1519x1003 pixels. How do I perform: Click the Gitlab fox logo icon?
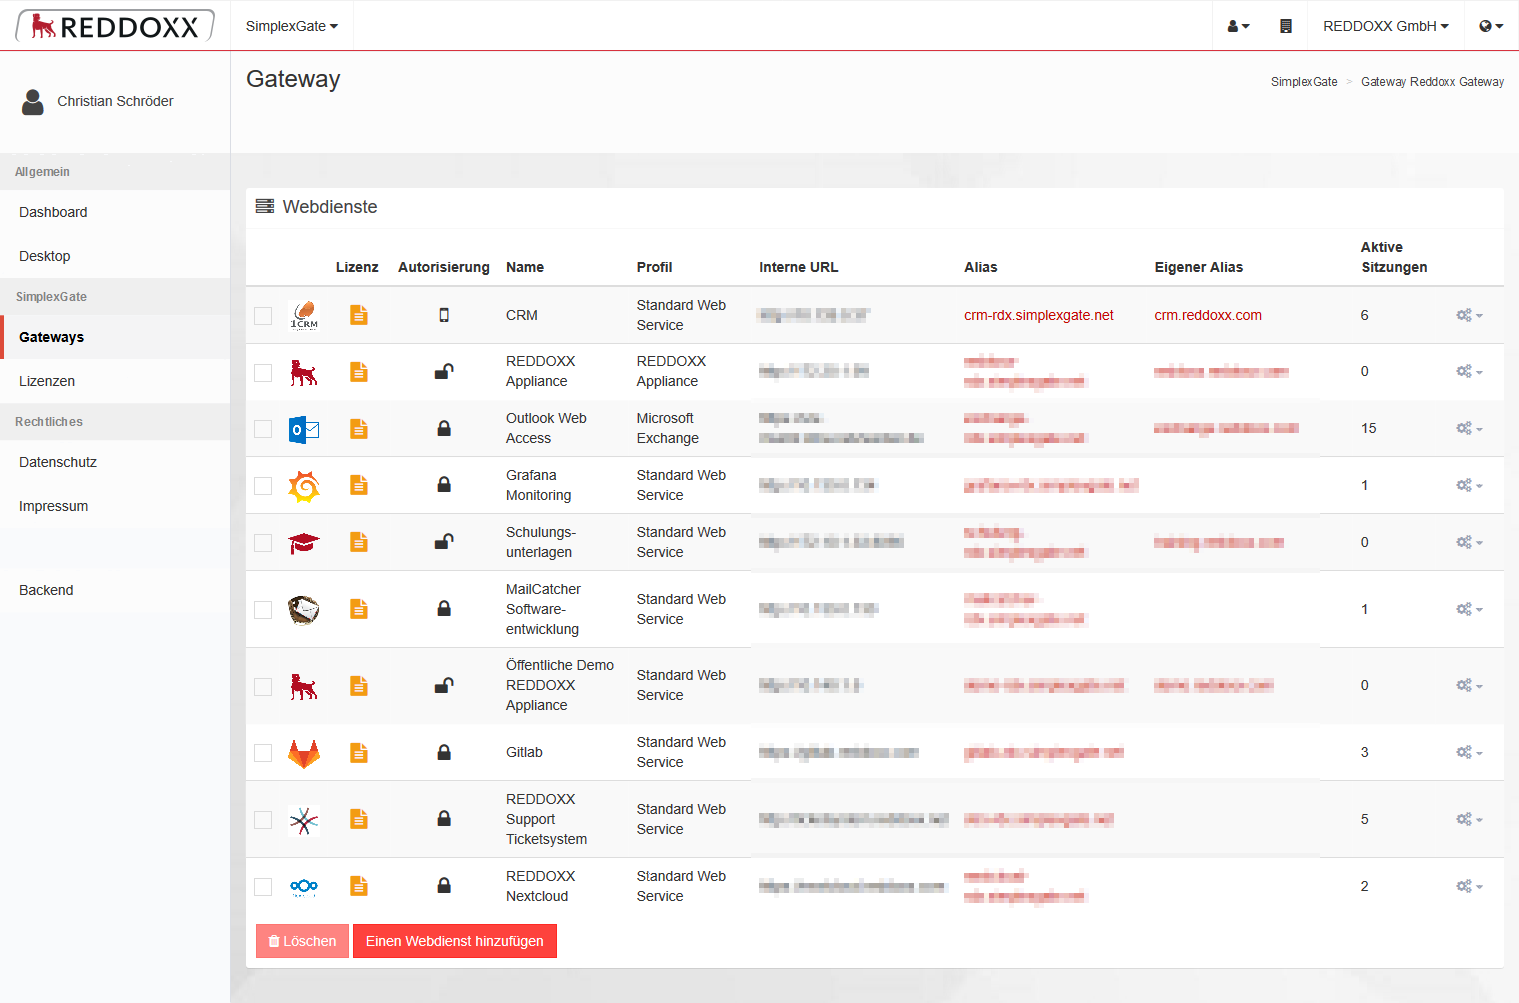[304, 753]
